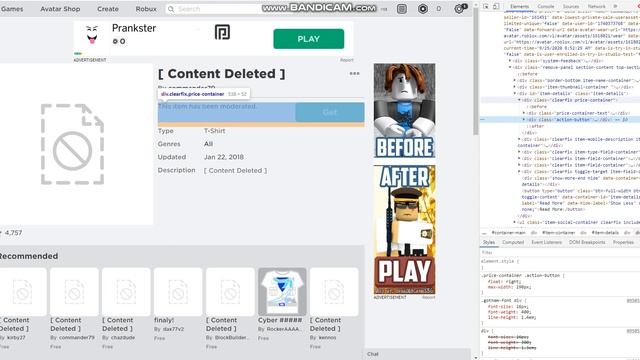Click #item-container in DOM breadcrumb
The width and height of the screenshot is (640, 360).
[558, 233]
